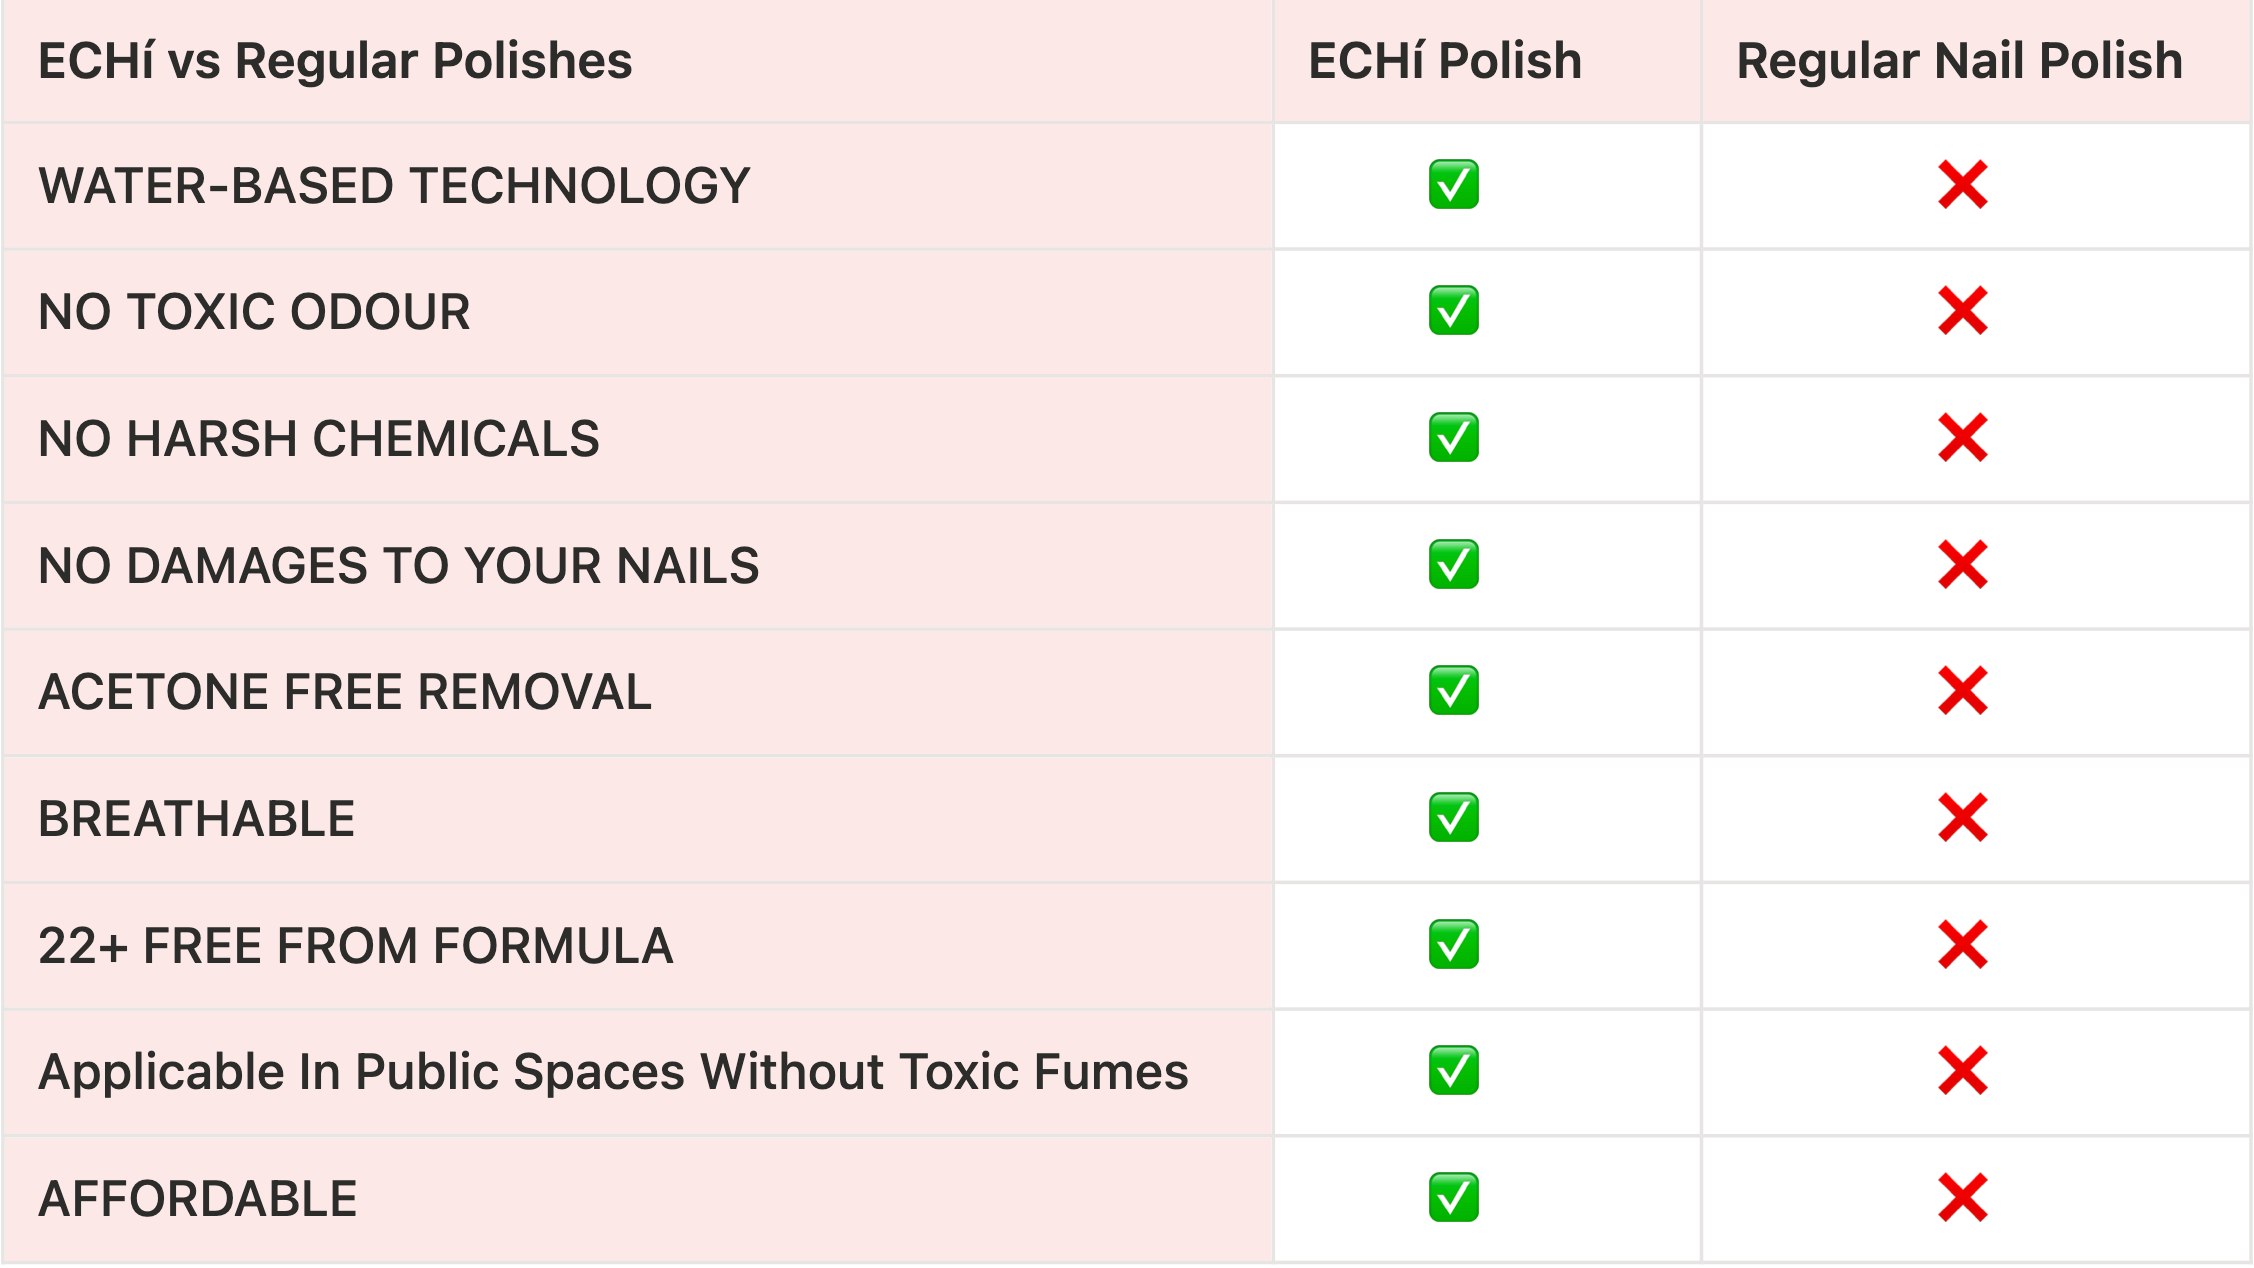Select the Regular Nail Polish column header
Image resolution: width=2254 pixels, height=1268 pixels.
point(1959,61)
